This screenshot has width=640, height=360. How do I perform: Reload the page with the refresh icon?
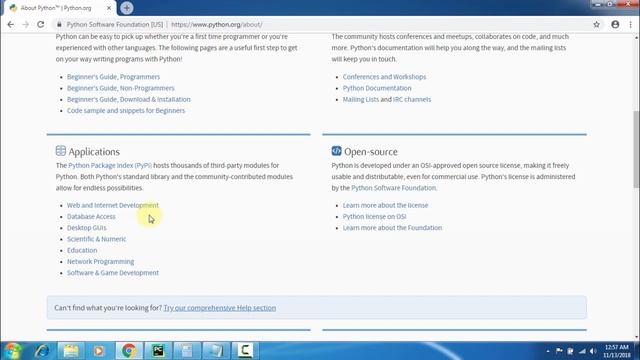[x=40, y=24]
